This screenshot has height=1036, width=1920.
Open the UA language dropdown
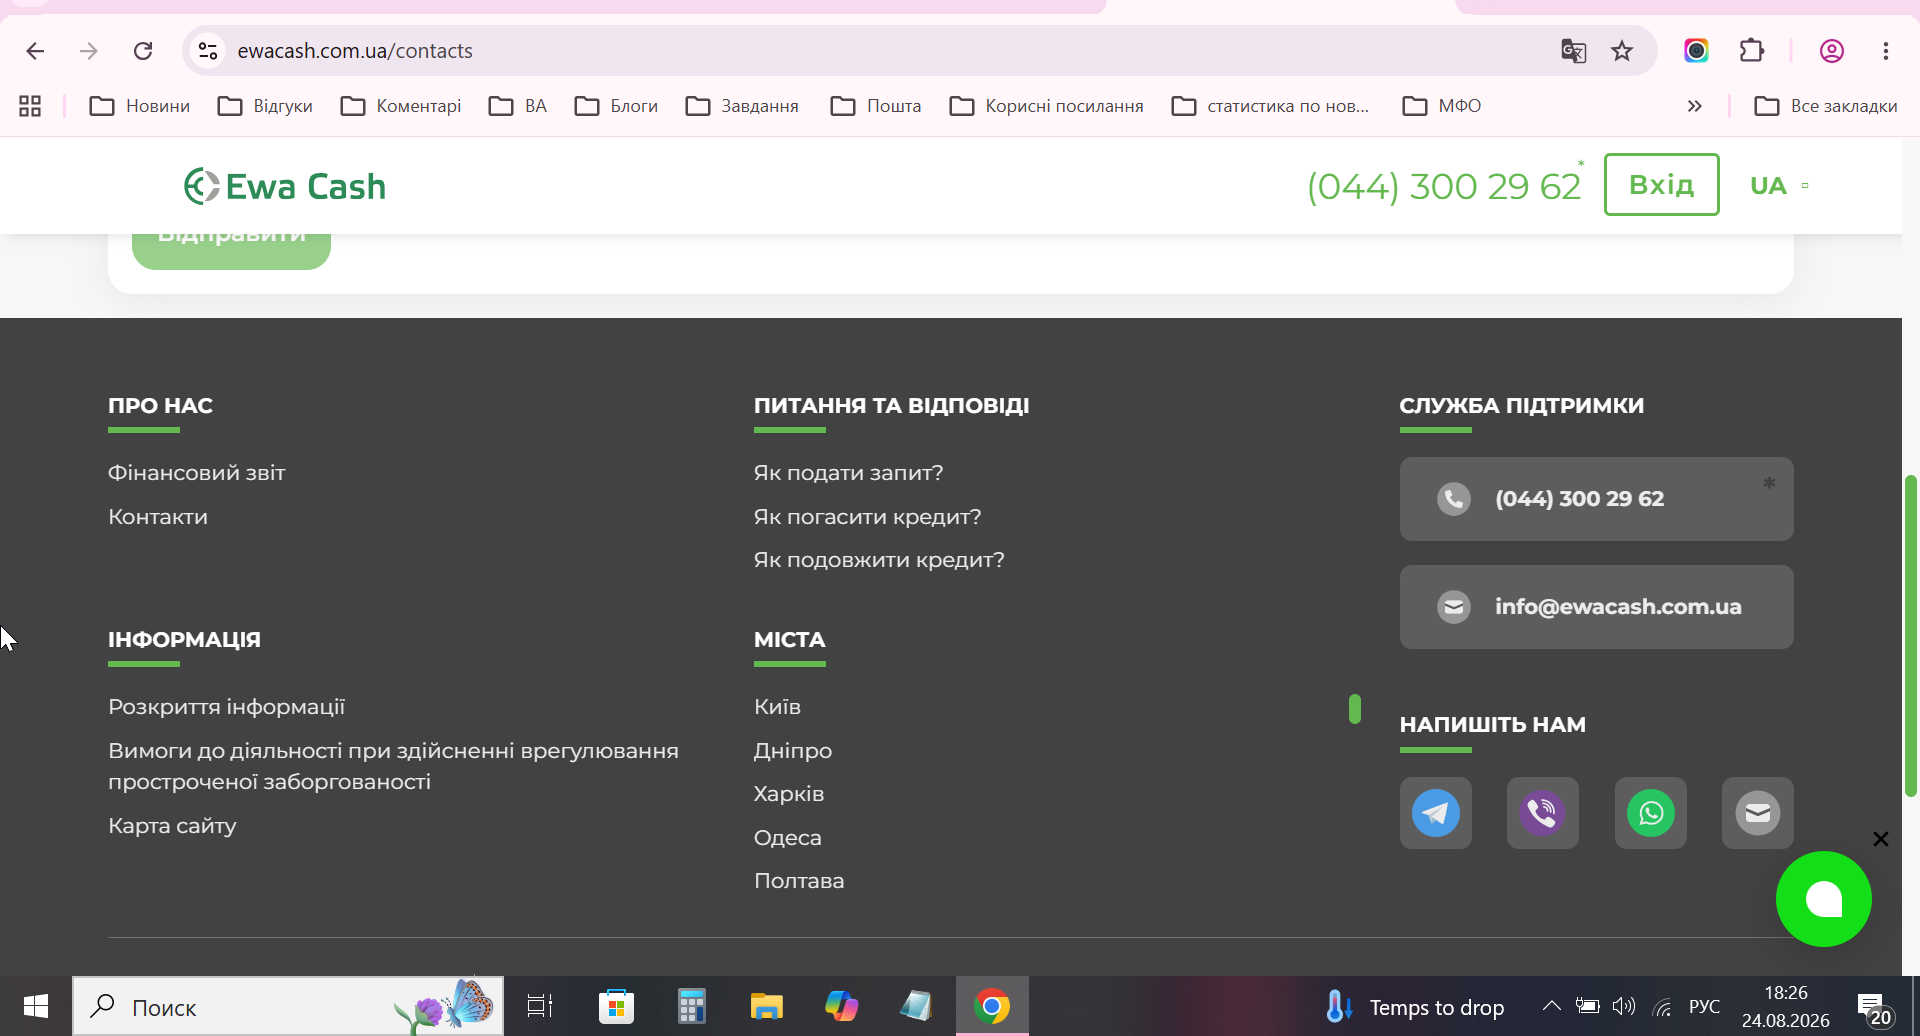tap(1779, 186)
